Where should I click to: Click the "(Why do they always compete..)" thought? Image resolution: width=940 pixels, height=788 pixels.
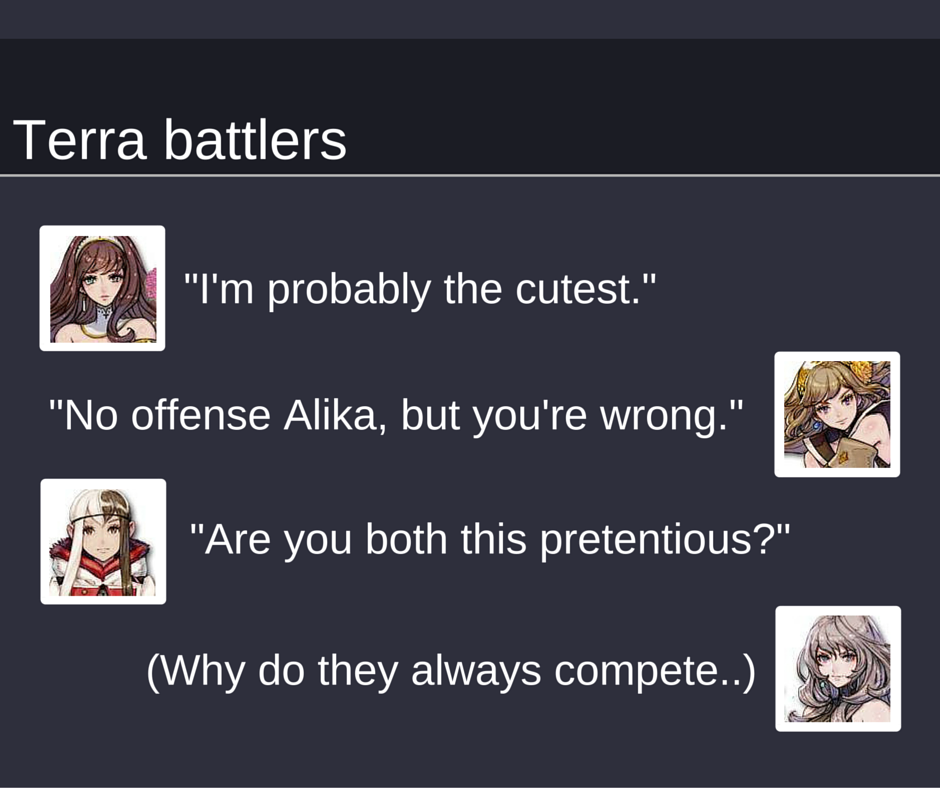[450, 670]
